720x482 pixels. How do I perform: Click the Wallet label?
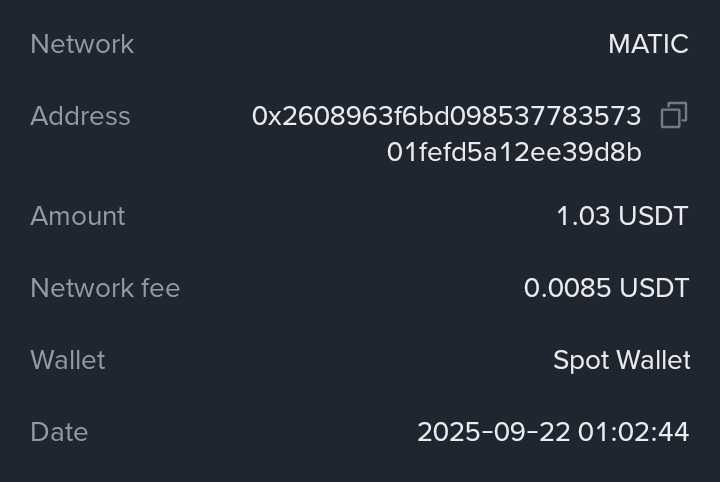pos(68,360)
